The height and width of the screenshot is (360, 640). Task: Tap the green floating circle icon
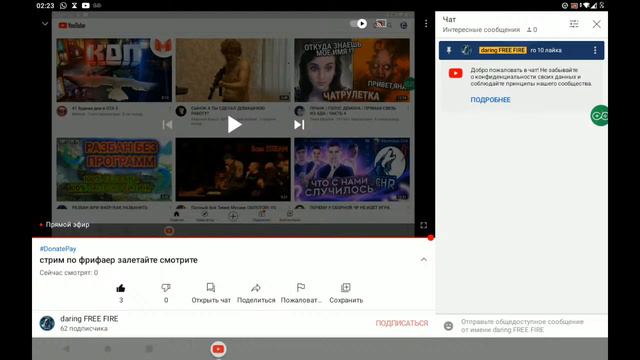coord(599,116)
